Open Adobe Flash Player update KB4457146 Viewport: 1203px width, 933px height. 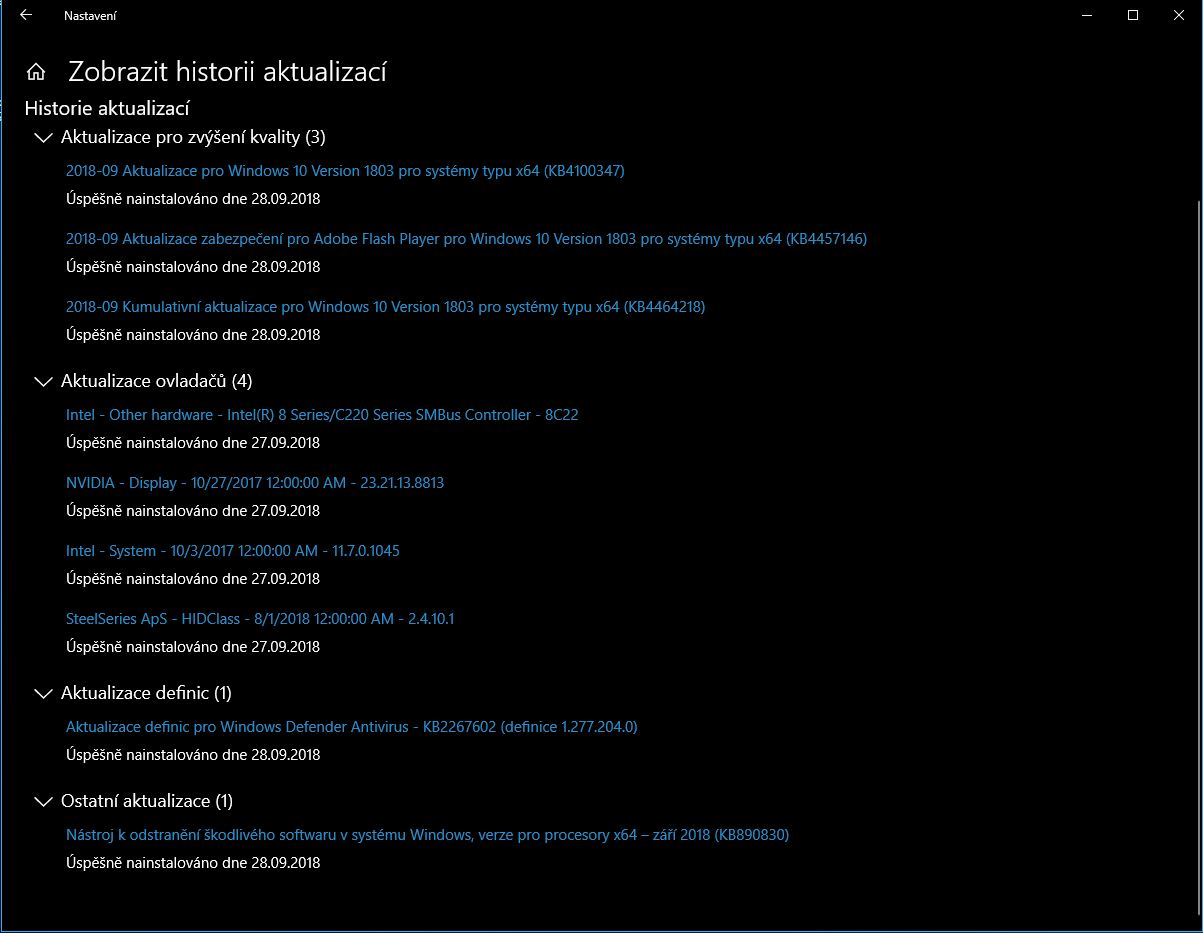pyautogui.click(x=466, y=239)
